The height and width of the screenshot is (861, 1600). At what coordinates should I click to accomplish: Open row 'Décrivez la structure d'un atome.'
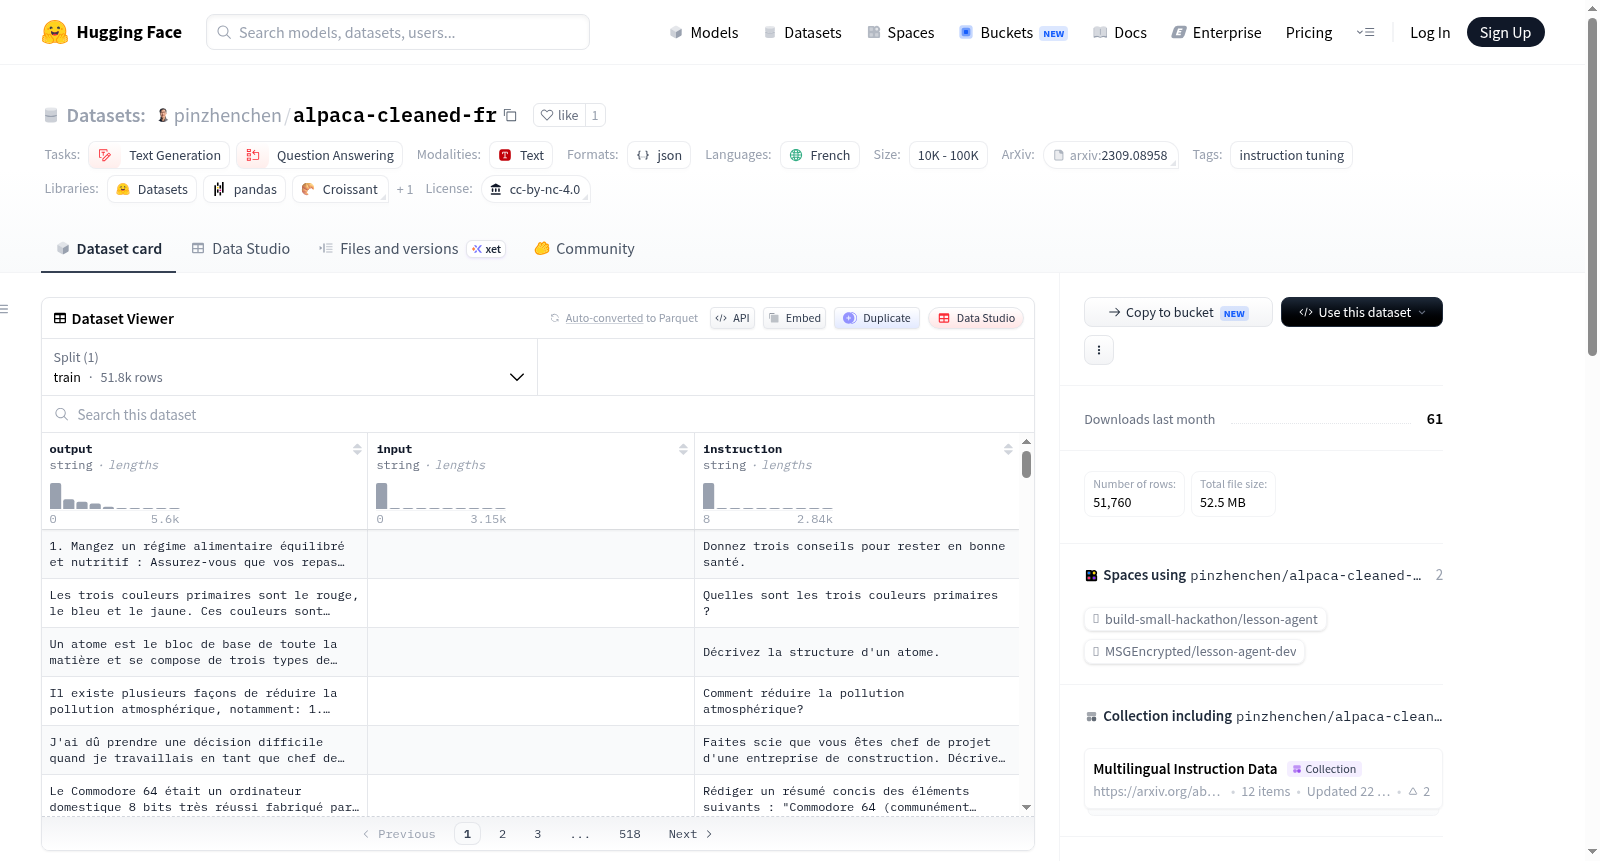click(530, 652)
